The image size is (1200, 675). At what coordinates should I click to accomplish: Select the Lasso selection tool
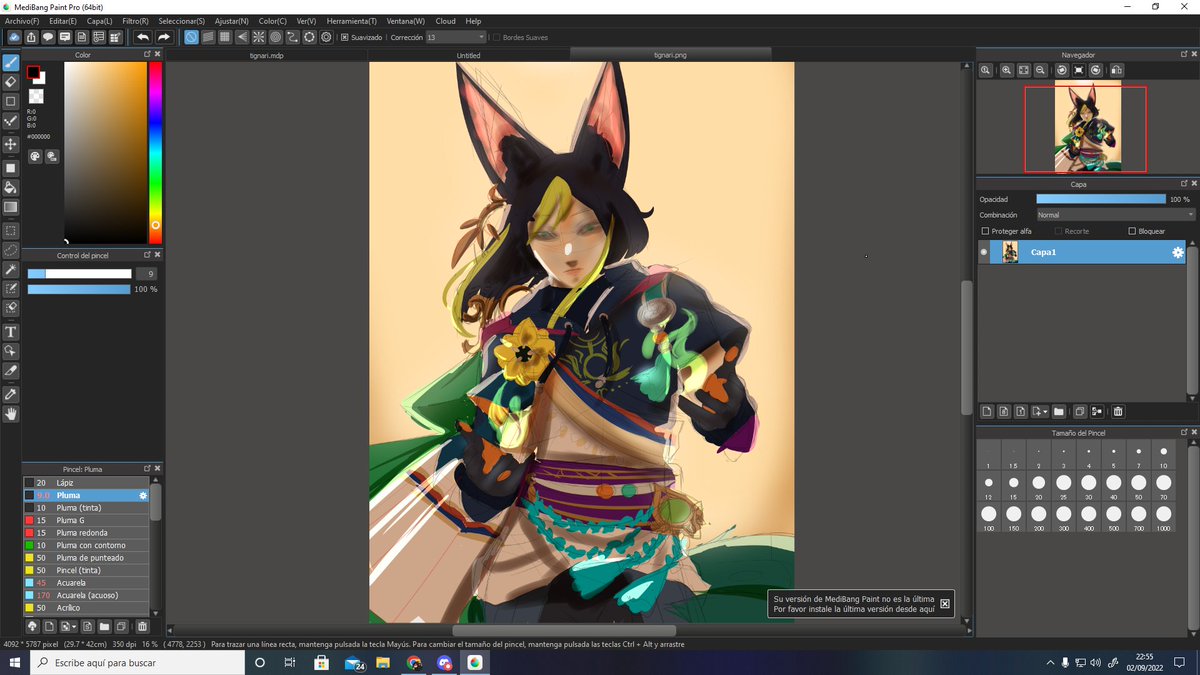pyautogui.click(x=11, y=250)
